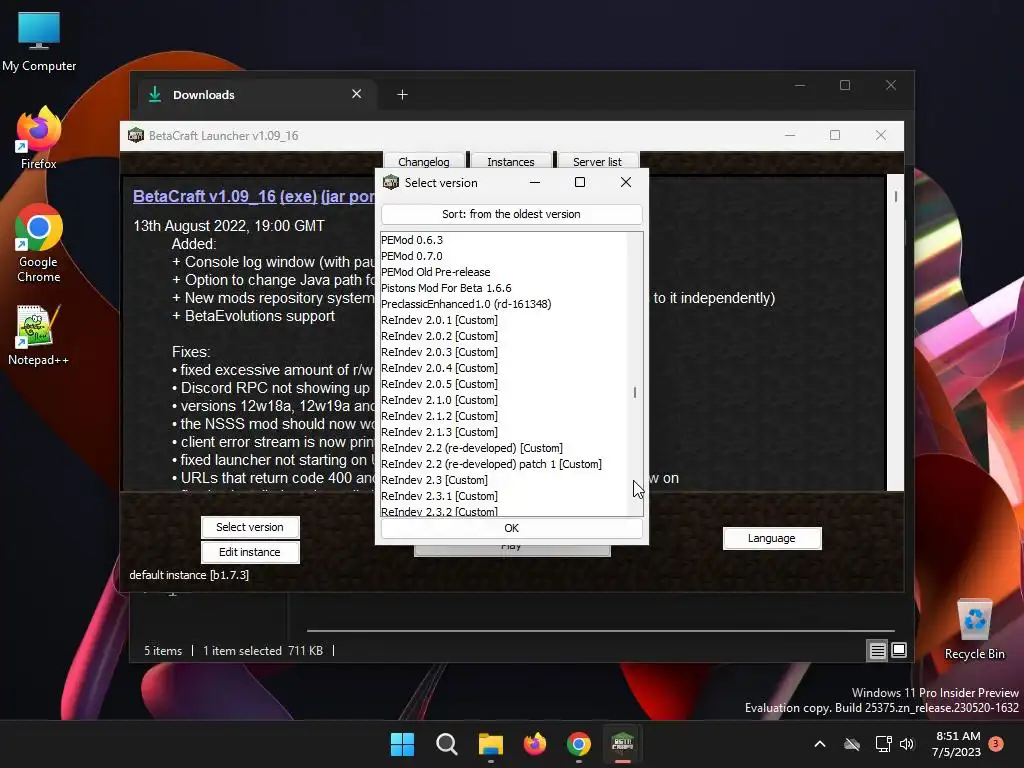Image resolution: width=1024 pixels, height=768 pixels.
Task: Open notification badge in system tray
Action: (x=996, y=743)
